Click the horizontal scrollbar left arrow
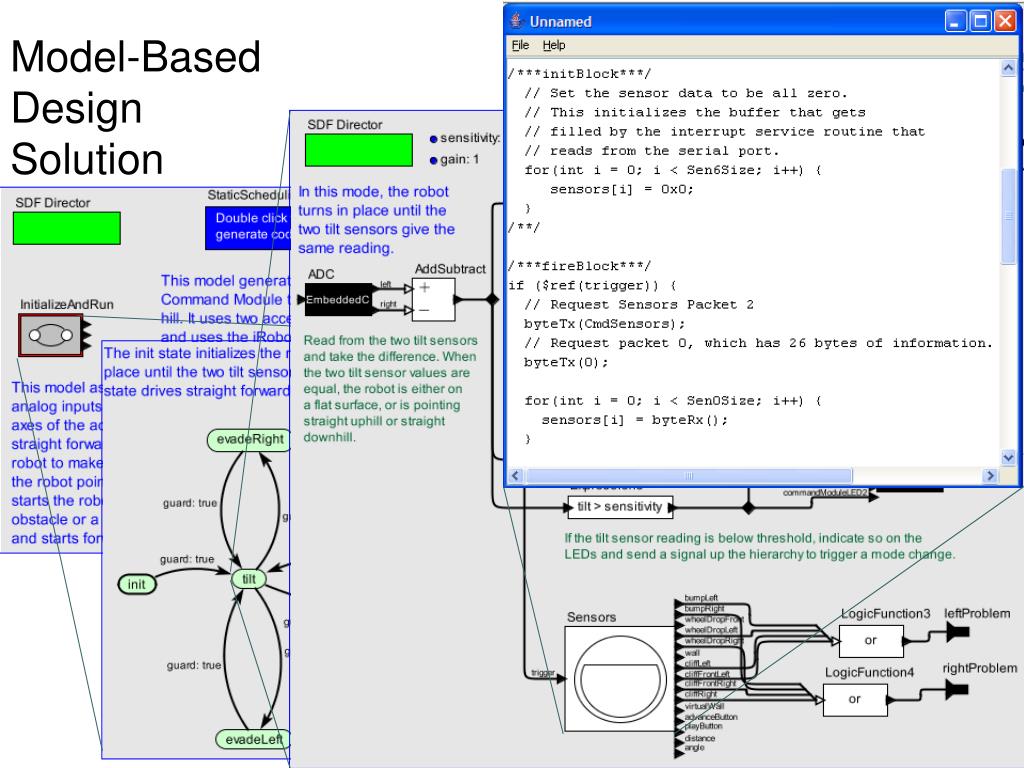The width and height of the screenshot is (1024, 768). 515,475
